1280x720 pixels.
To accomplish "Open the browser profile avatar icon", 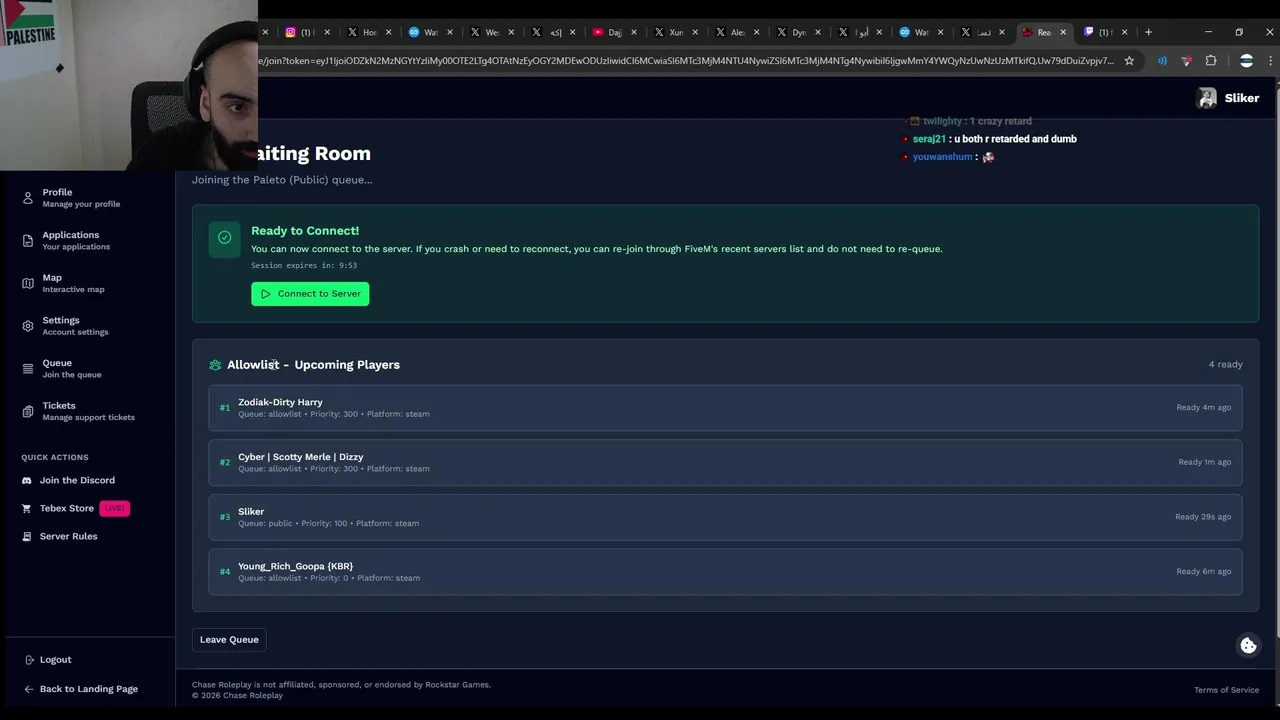I will (x=1246, y=61).
